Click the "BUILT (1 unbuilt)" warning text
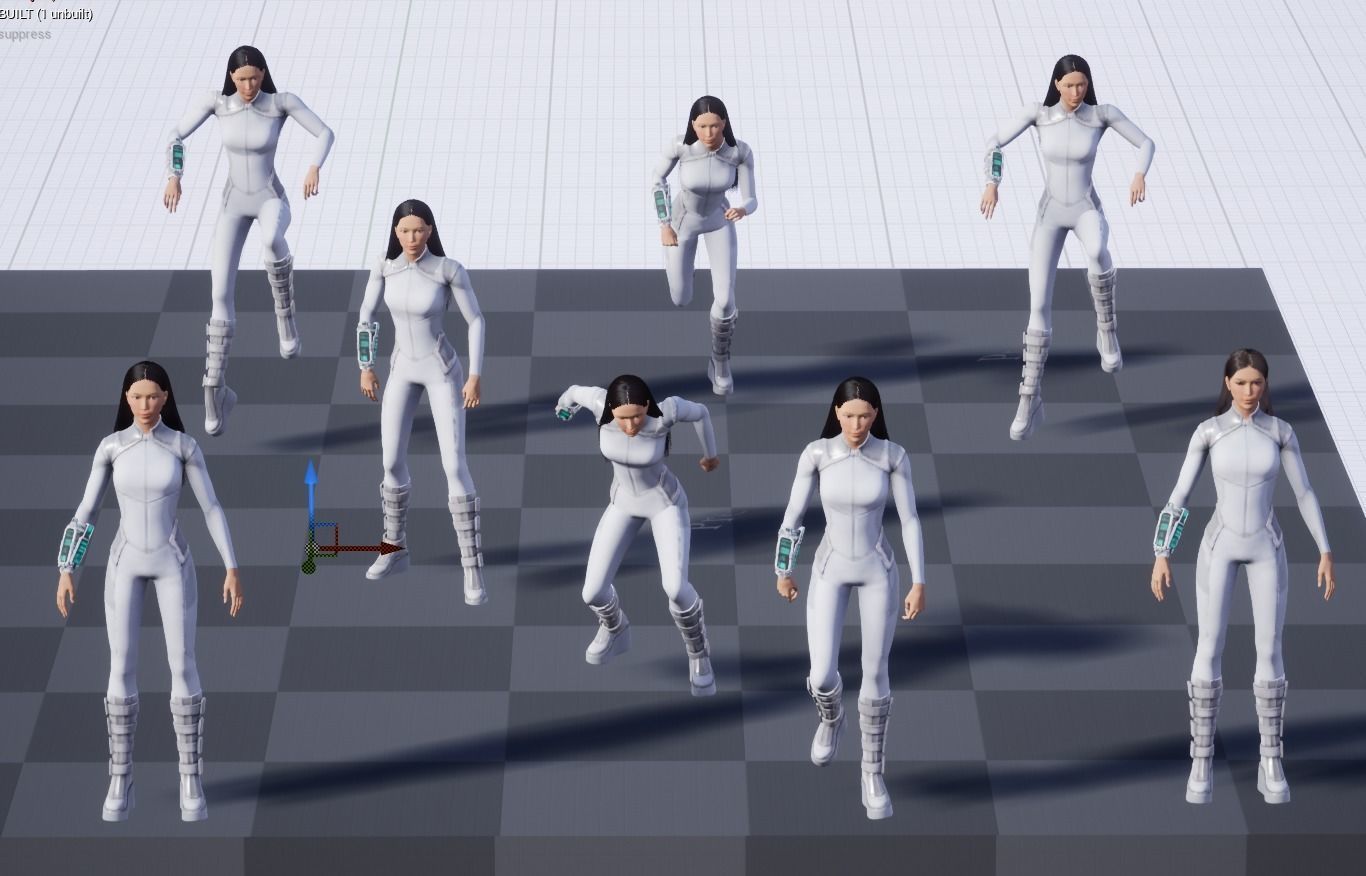 click(46, 14)
